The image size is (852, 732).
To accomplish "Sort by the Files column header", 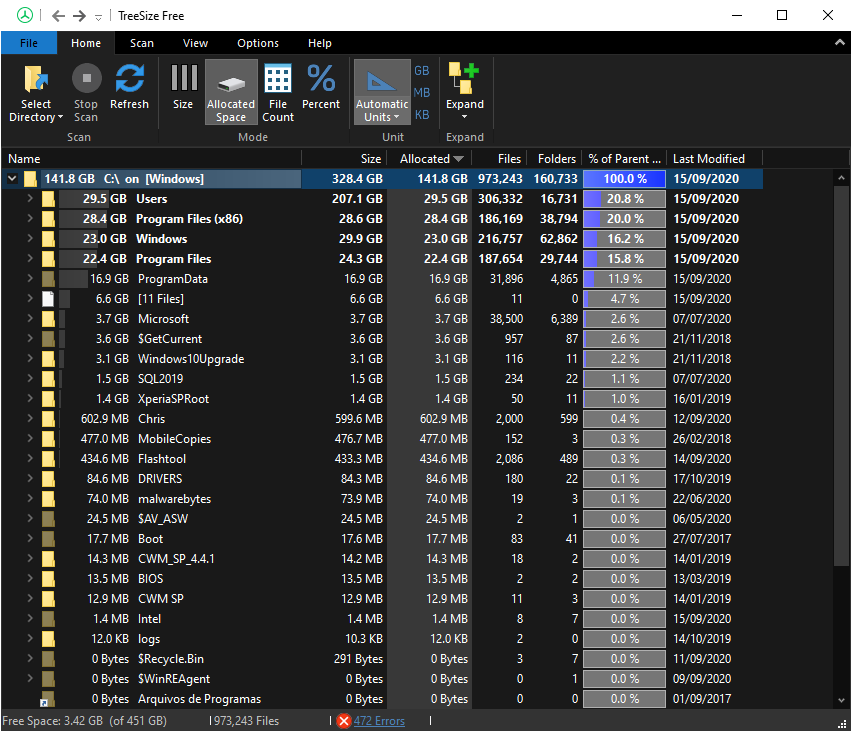I will point(499,159).
